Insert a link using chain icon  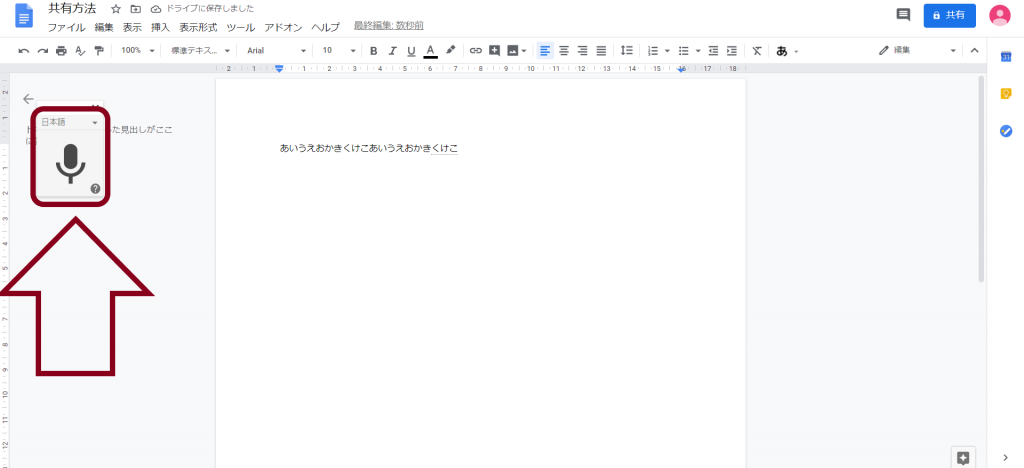coord(475,50)
